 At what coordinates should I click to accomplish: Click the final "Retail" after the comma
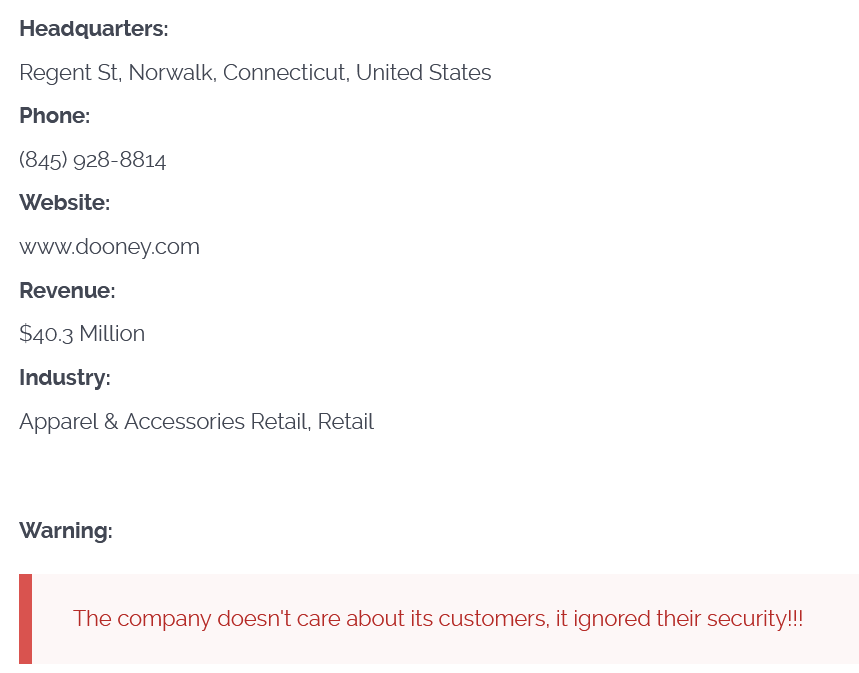(346, 422)
